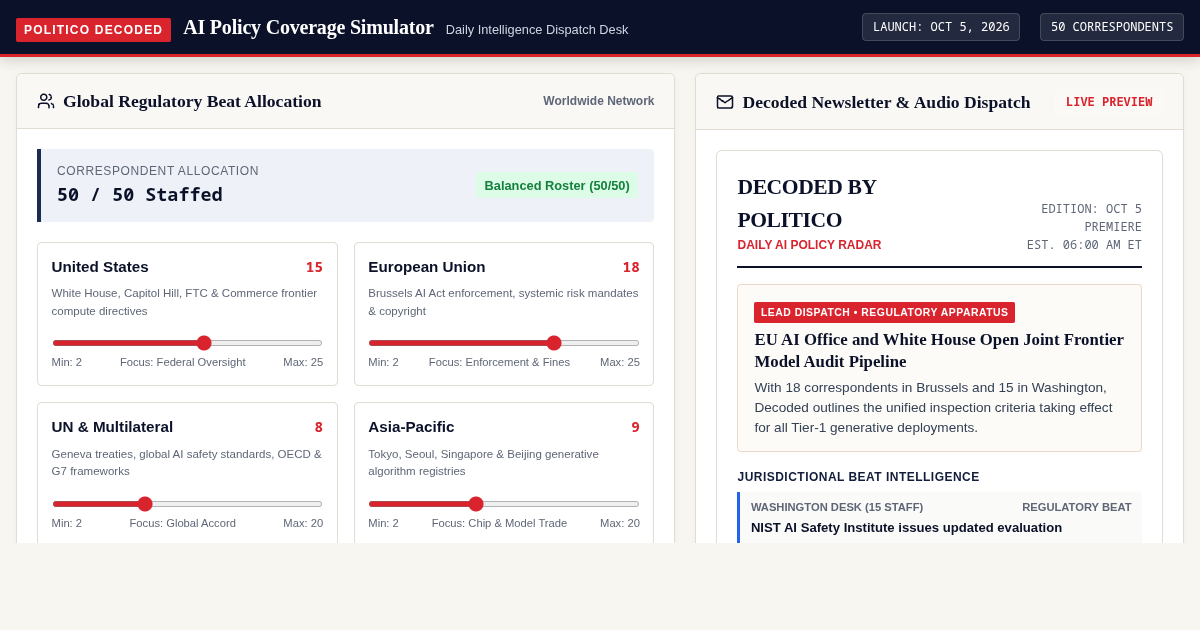The image size is (1200, 630).
Task: Click Focus: Chip & Model Trade label
Action: (x=499, y=523)
